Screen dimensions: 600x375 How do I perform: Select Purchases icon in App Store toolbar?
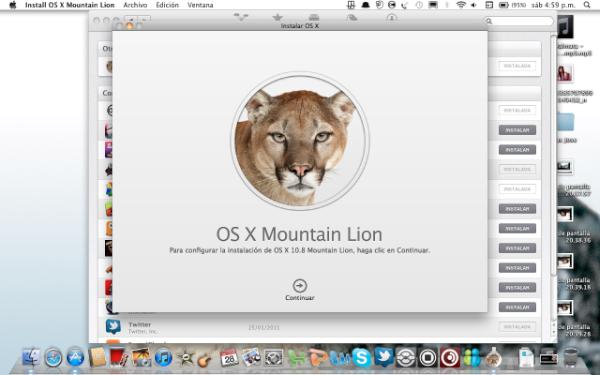[352, 17]
